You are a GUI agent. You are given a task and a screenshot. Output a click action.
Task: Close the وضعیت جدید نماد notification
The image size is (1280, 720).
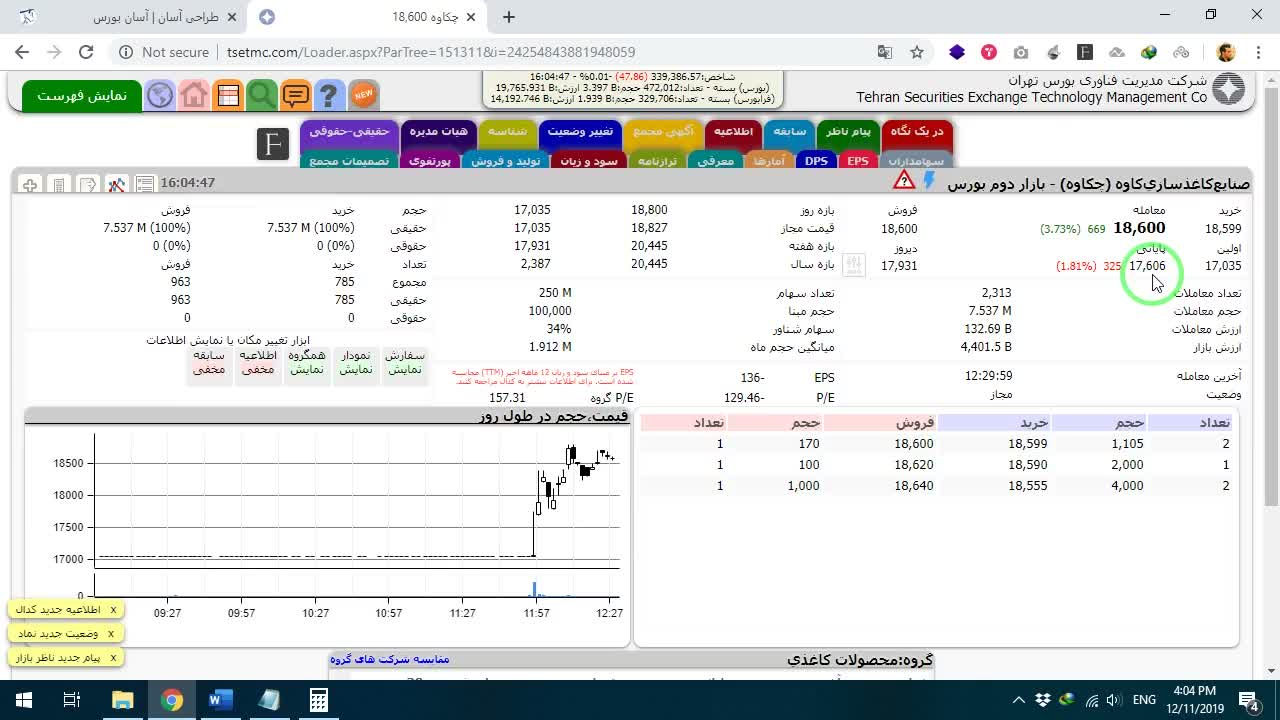click(x=111, y=633)
